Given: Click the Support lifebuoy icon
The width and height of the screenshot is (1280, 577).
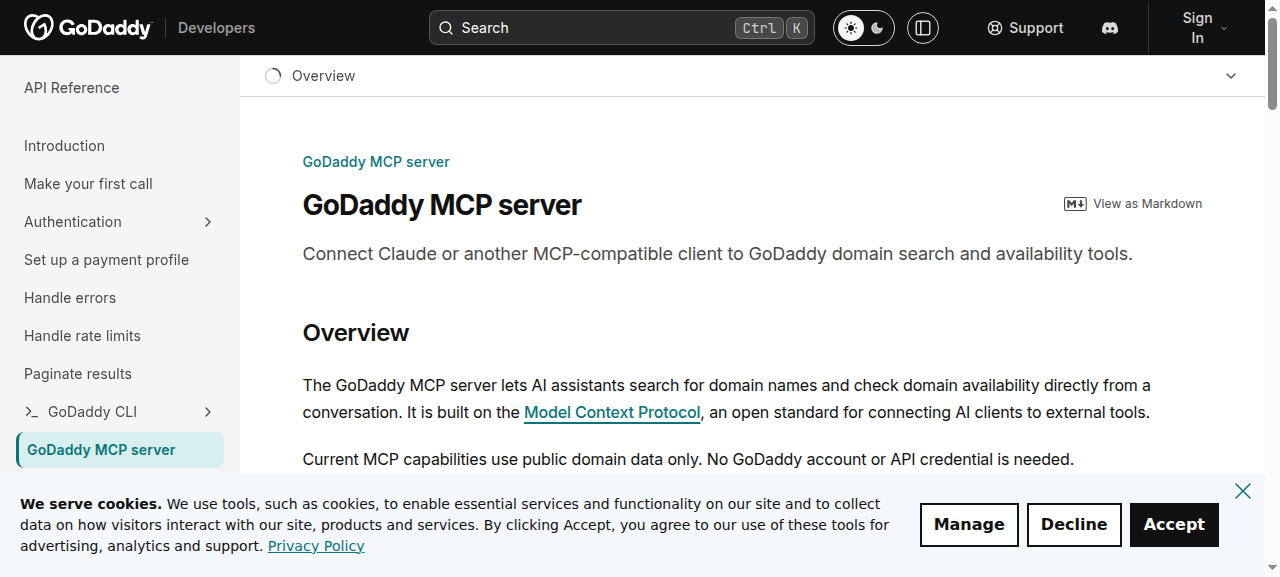Looking at the screenshot, I should [994, 28].
